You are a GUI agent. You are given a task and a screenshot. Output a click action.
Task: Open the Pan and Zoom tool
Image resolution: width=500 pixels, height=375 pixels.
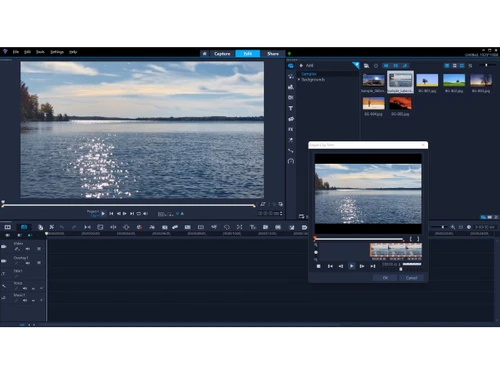click(239, 227)
